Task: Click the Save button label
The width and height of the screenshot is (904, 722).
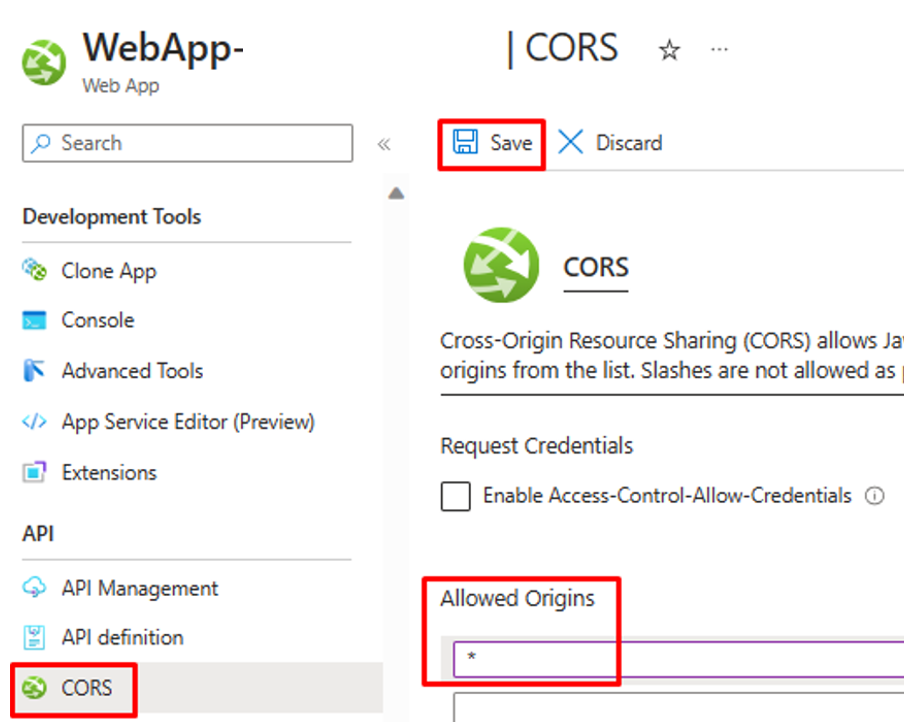Action: point(511,142)
